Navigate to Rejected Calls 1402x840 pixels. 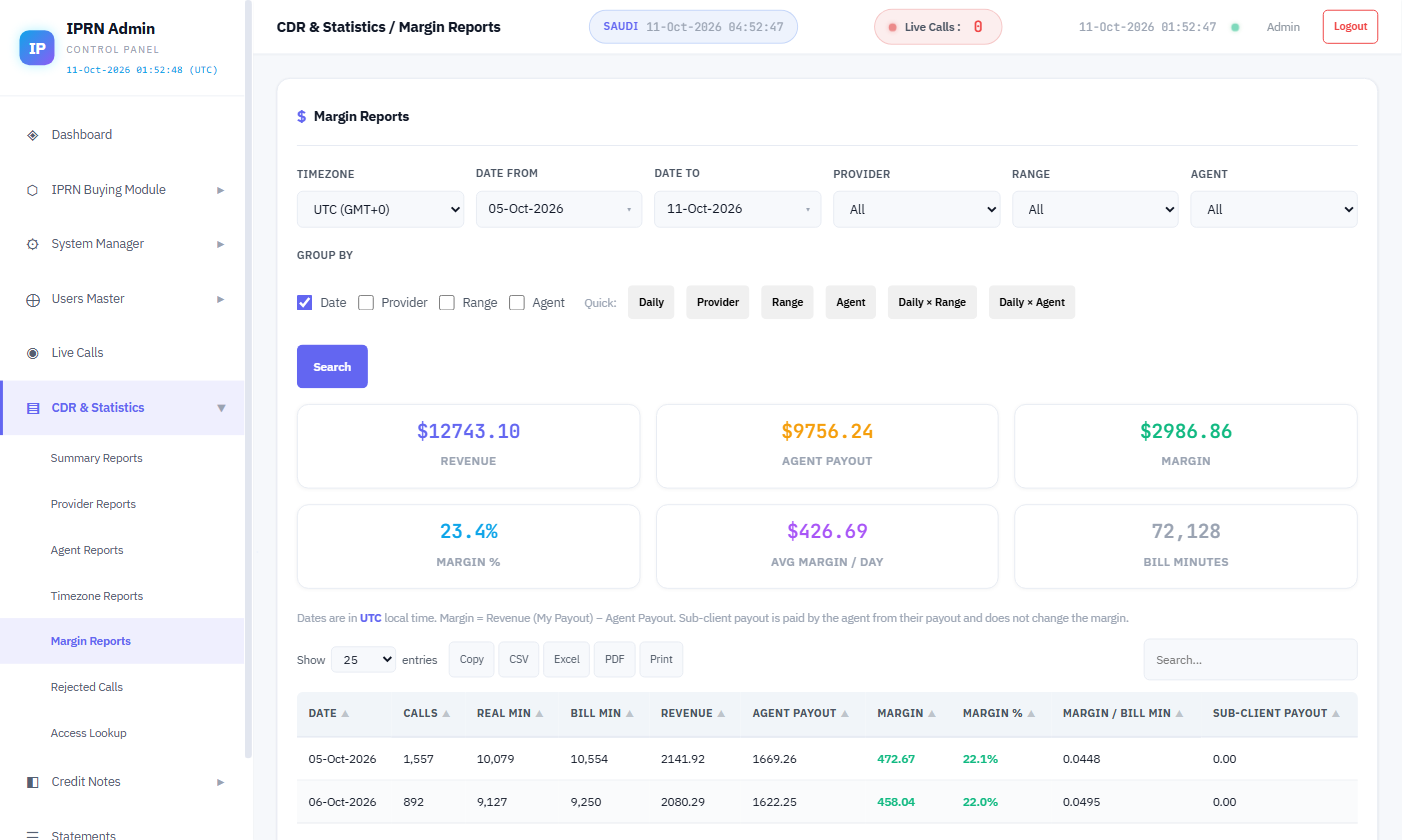tap(87, 687)
